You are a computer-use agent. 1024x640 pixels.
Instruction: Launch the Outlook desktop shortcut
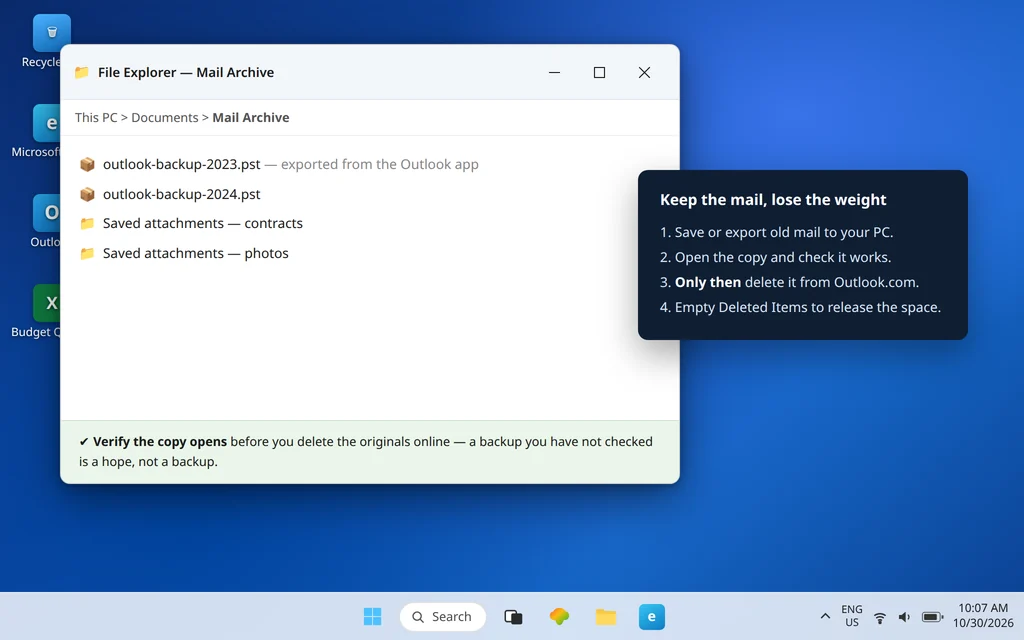[x=46, y=213]
